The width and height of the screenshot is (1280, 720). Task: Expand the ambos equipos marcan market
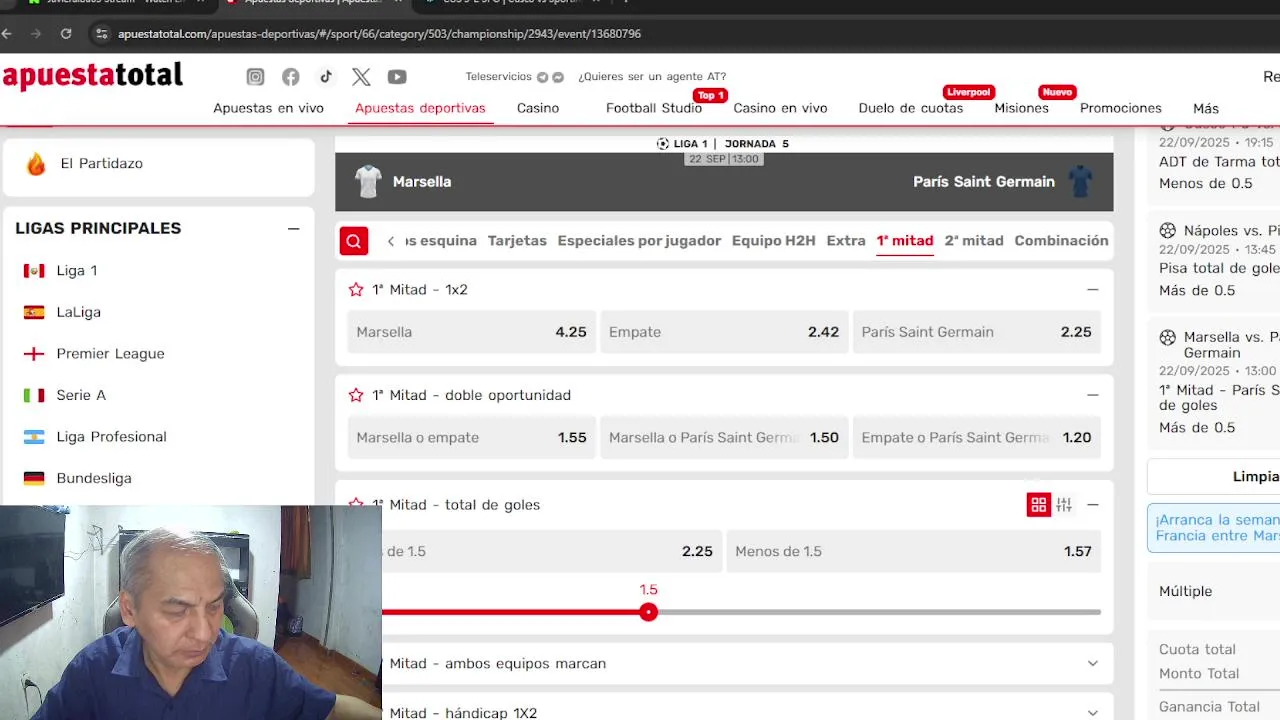pyautogui.click(x=1092, y=663)
